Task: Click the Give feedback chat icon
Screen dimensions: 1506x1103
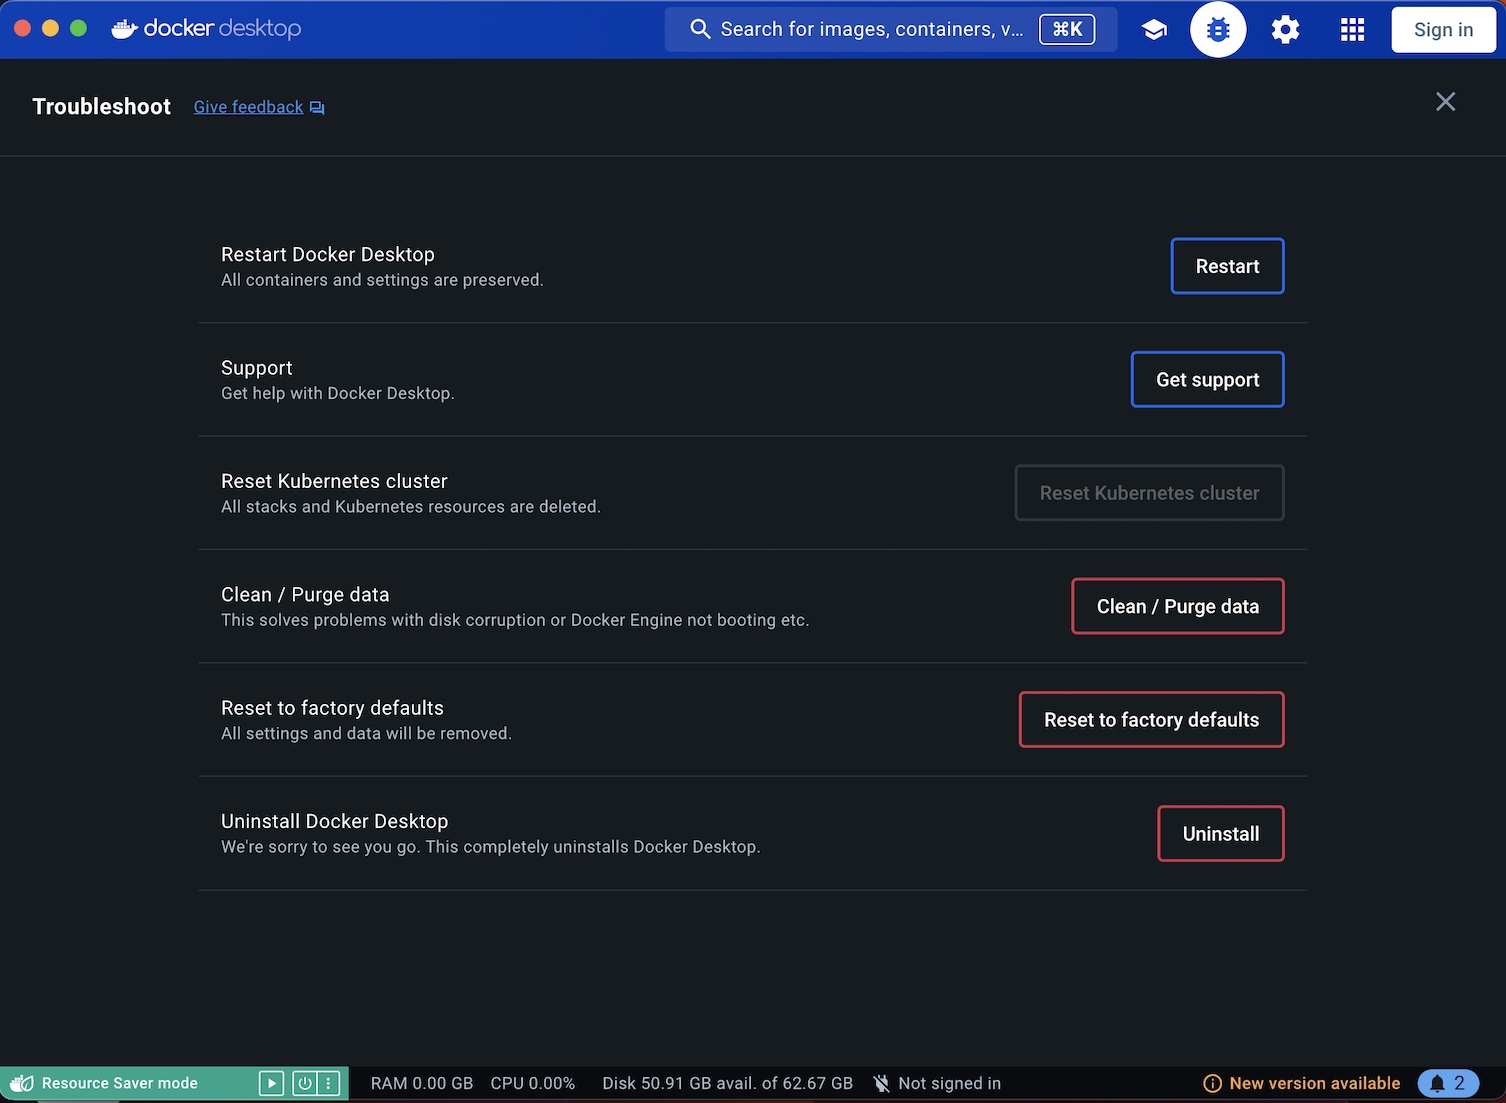Action: (317, 108)
